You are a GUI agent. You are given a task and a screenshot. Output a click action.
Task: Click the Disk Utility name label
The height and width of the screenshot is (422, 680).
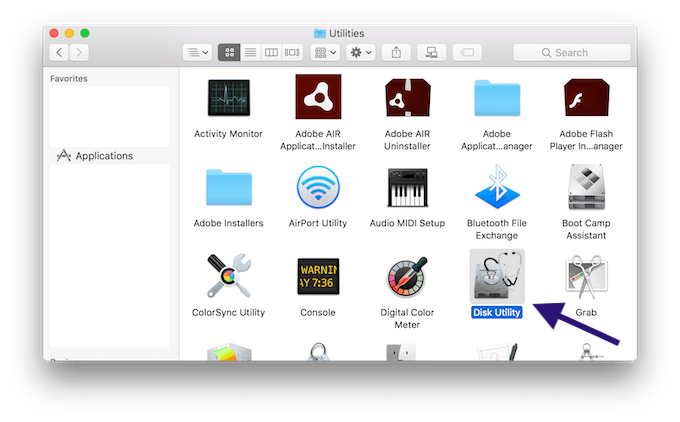coord(497,312)
